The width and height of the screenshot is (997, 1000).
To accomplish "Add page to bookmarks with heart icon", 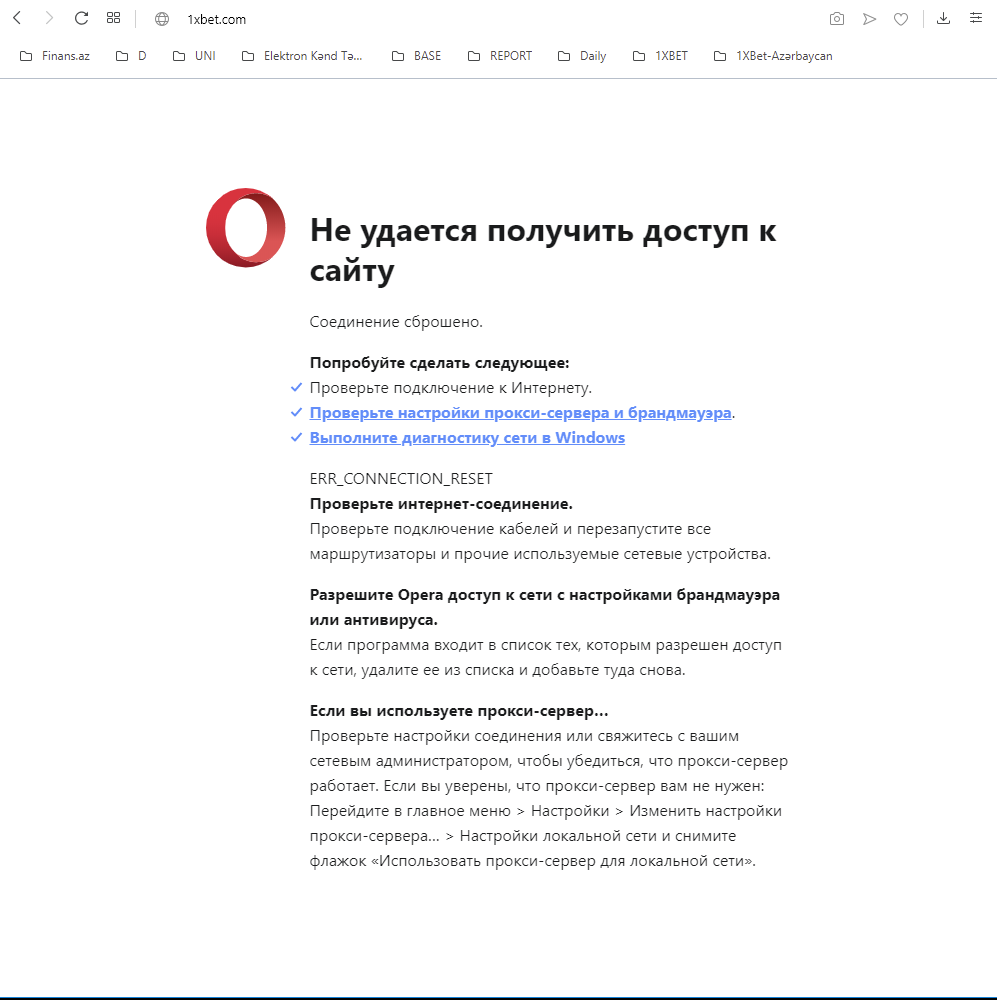I will pyautogui.click(x=901, y=19).
